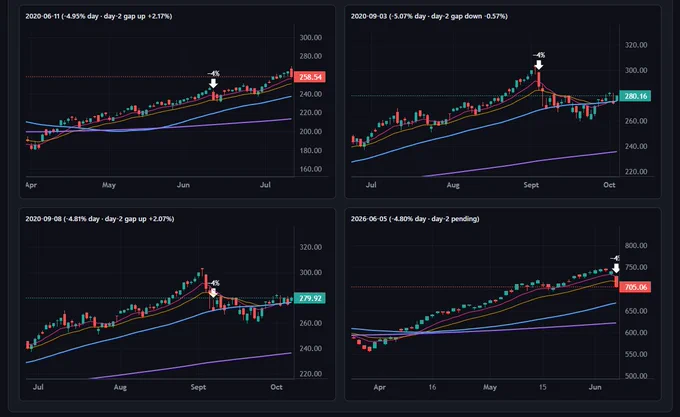Select the 2026-06-05 chart title text

[x=415, y=219]
